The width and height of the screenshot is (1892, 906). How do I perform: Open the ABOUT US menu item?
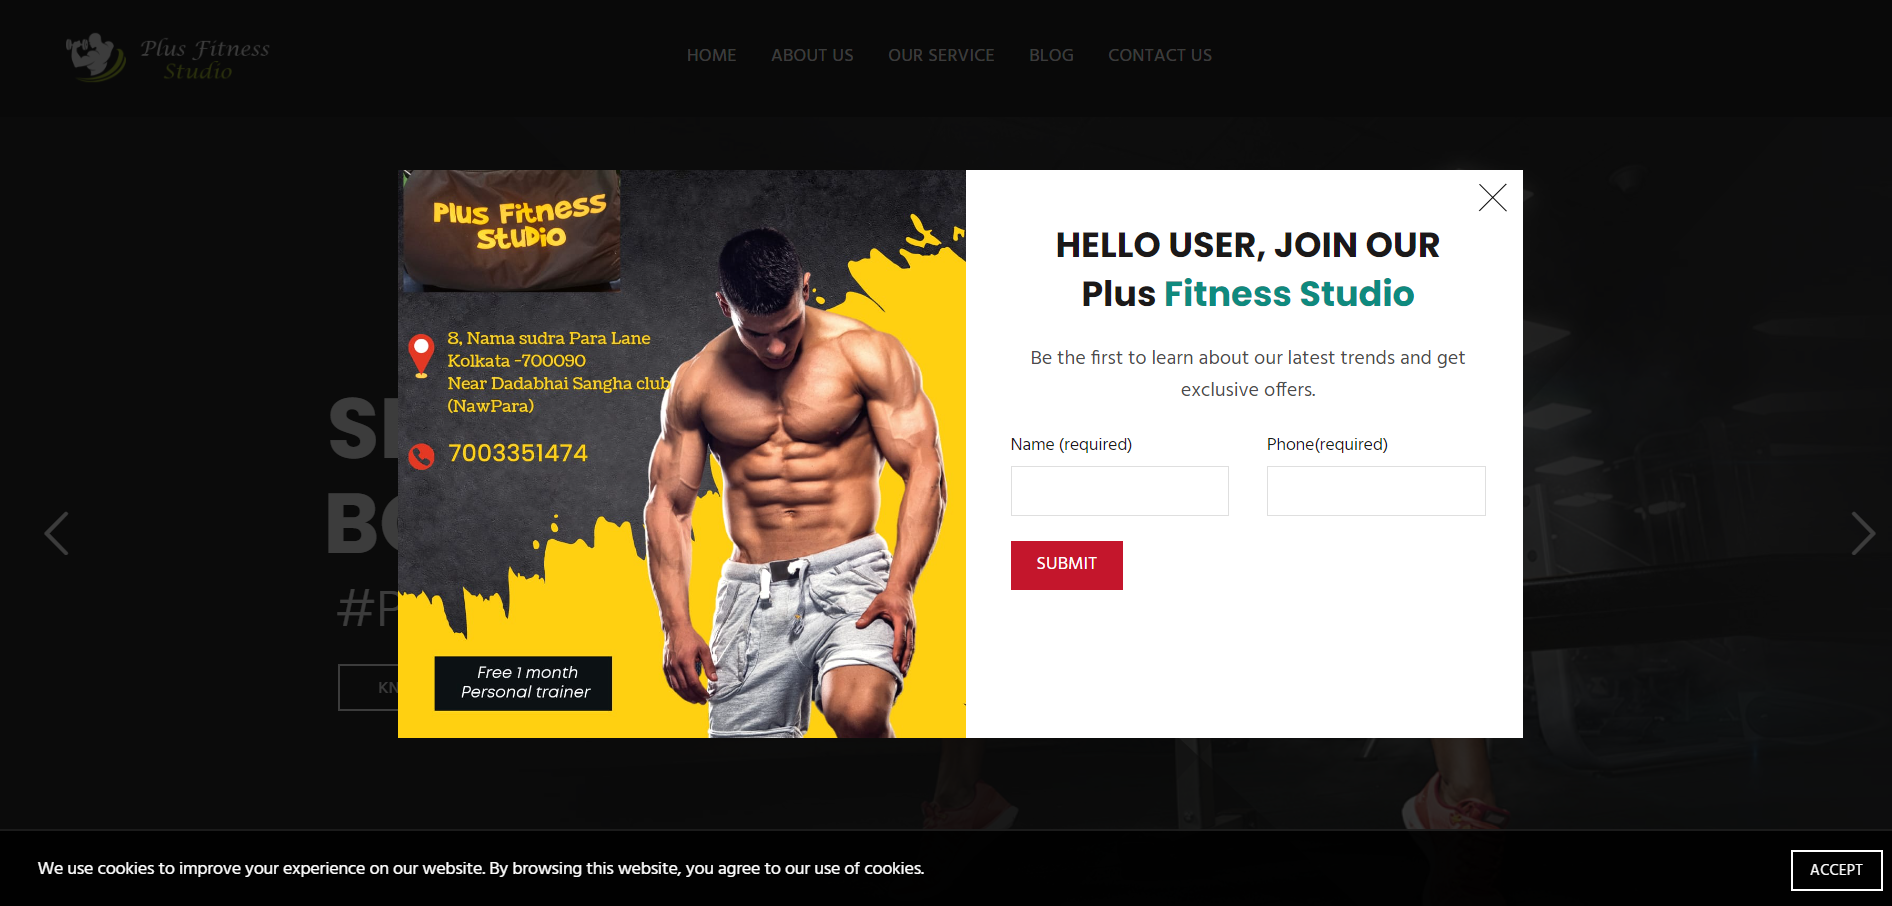(x=812, y=55)
